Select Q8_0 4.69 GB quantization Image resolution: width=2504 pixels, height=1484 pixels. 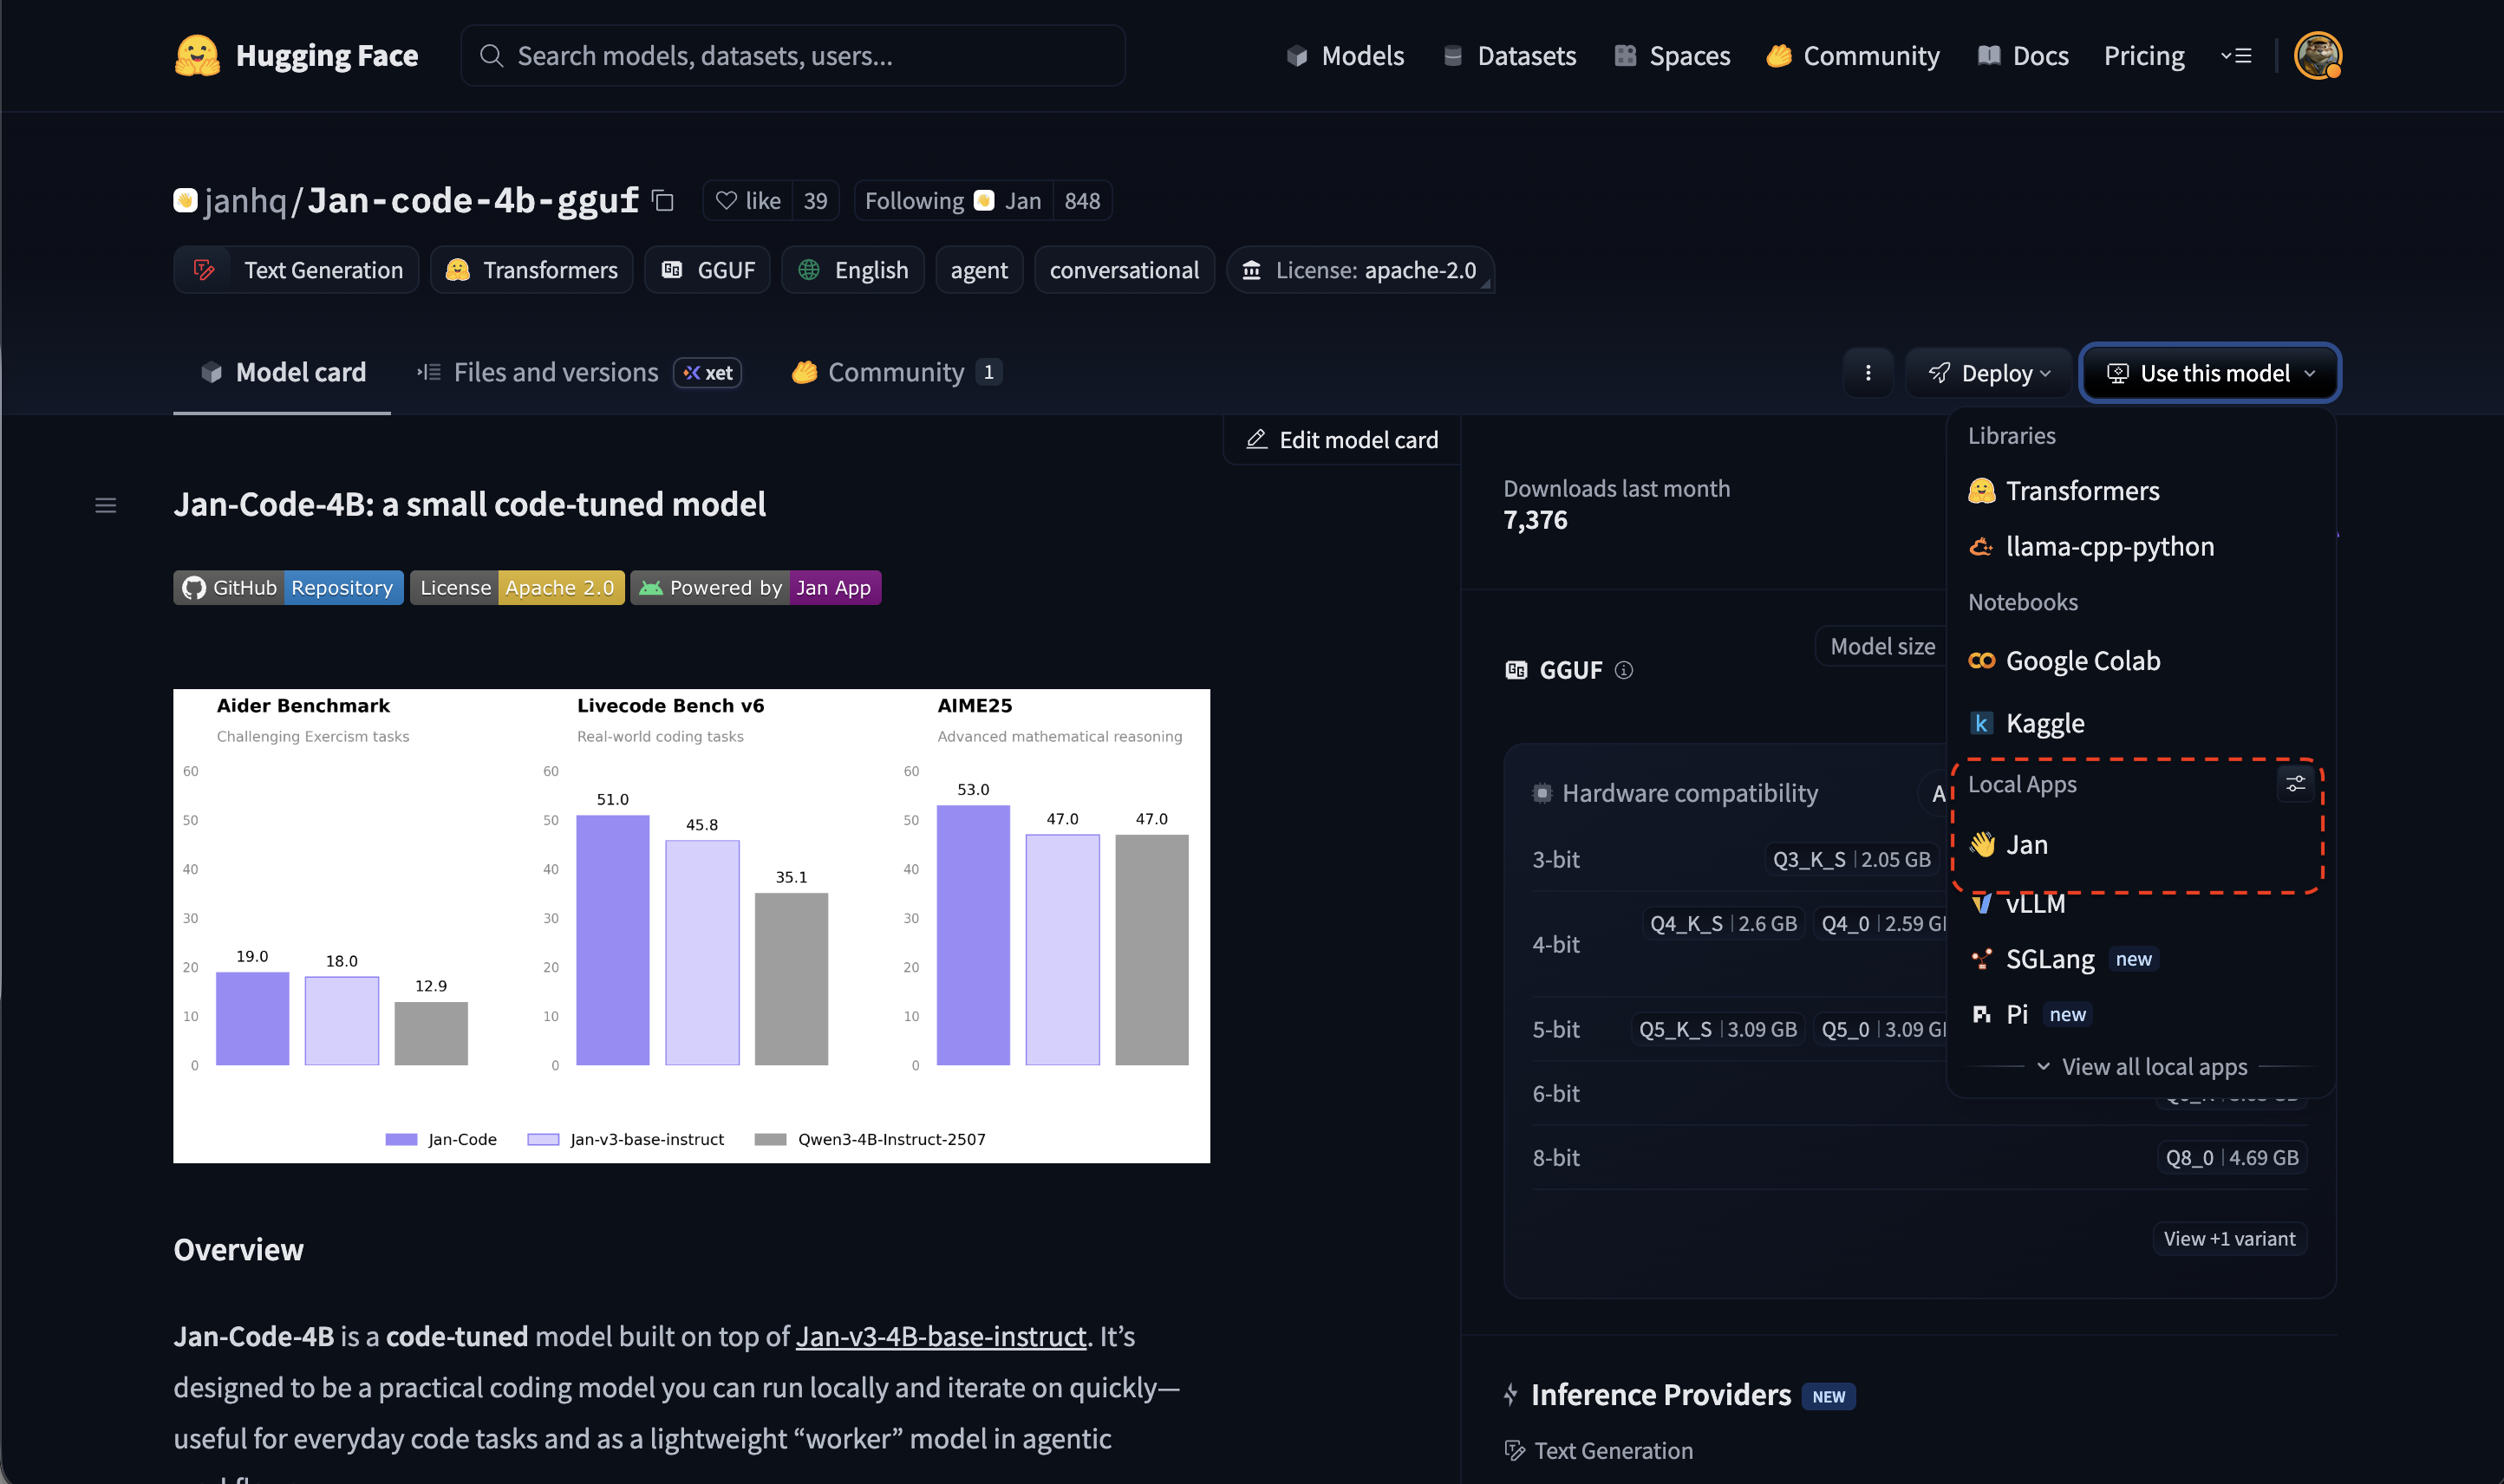pos(2230,1158)
